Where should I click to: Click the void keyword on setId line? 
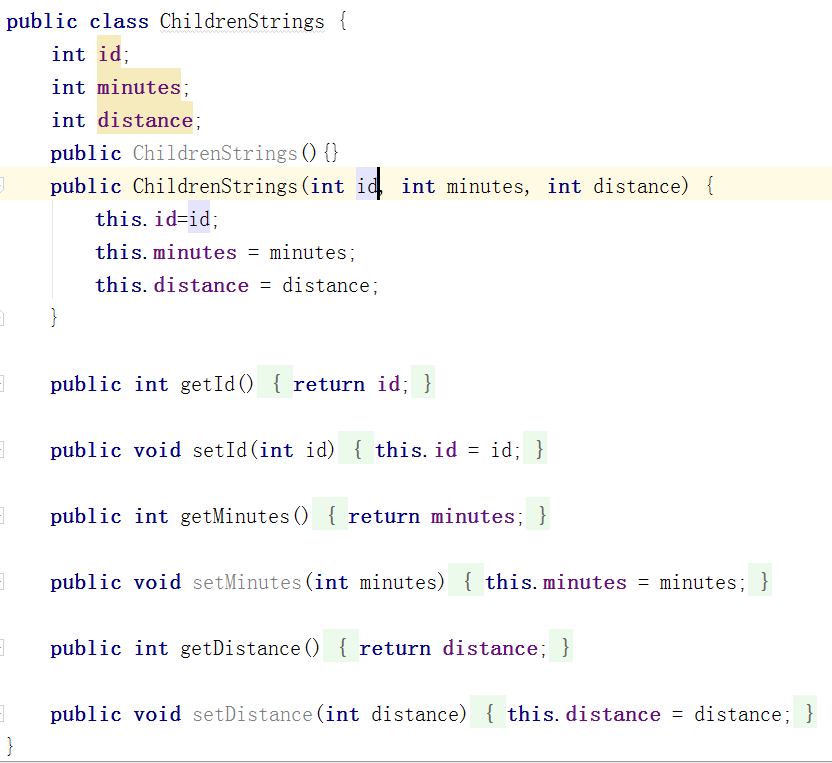click(157, 450)
